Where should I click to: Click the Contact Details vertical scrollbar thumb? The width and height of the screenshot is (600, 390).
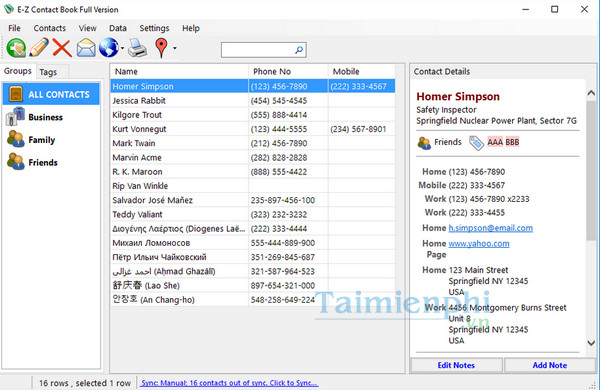point(591,170)
